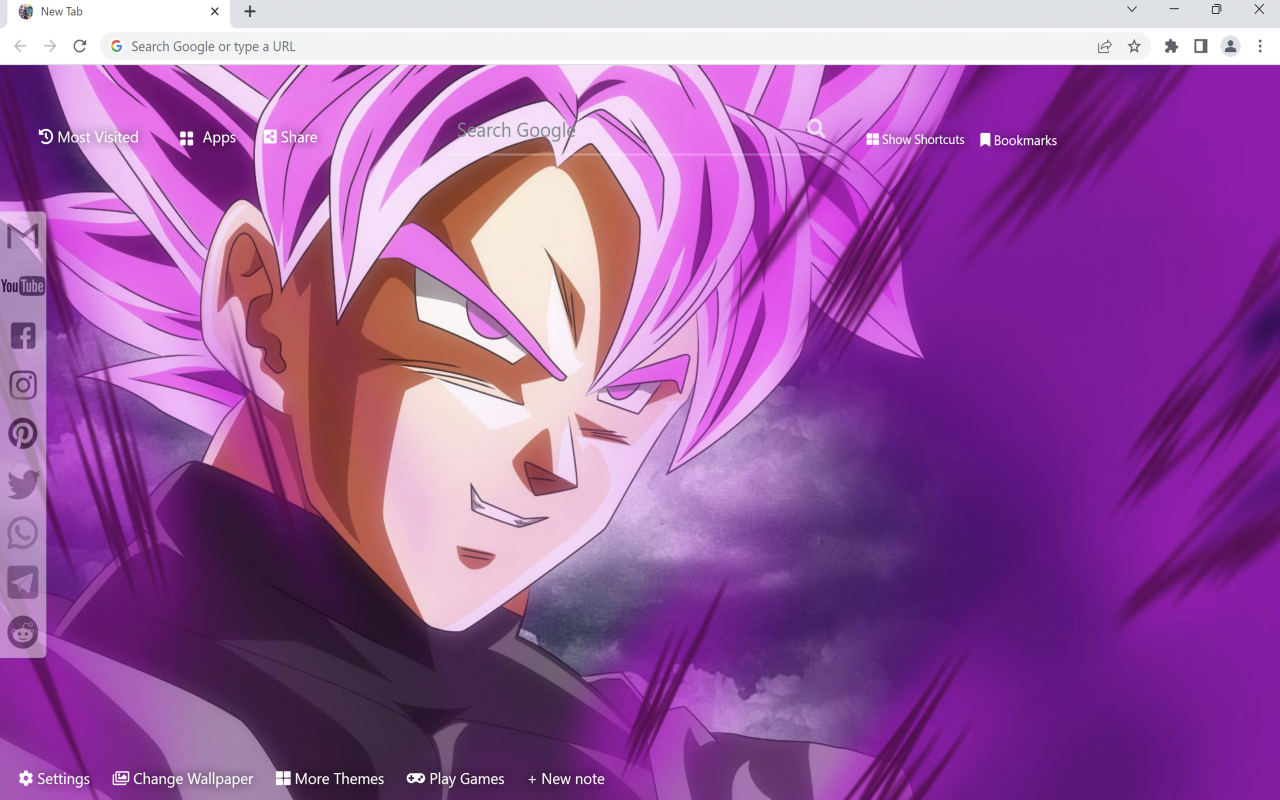Open Instagram from the sidebar
1280x800 pixels.
coord(23,385)
